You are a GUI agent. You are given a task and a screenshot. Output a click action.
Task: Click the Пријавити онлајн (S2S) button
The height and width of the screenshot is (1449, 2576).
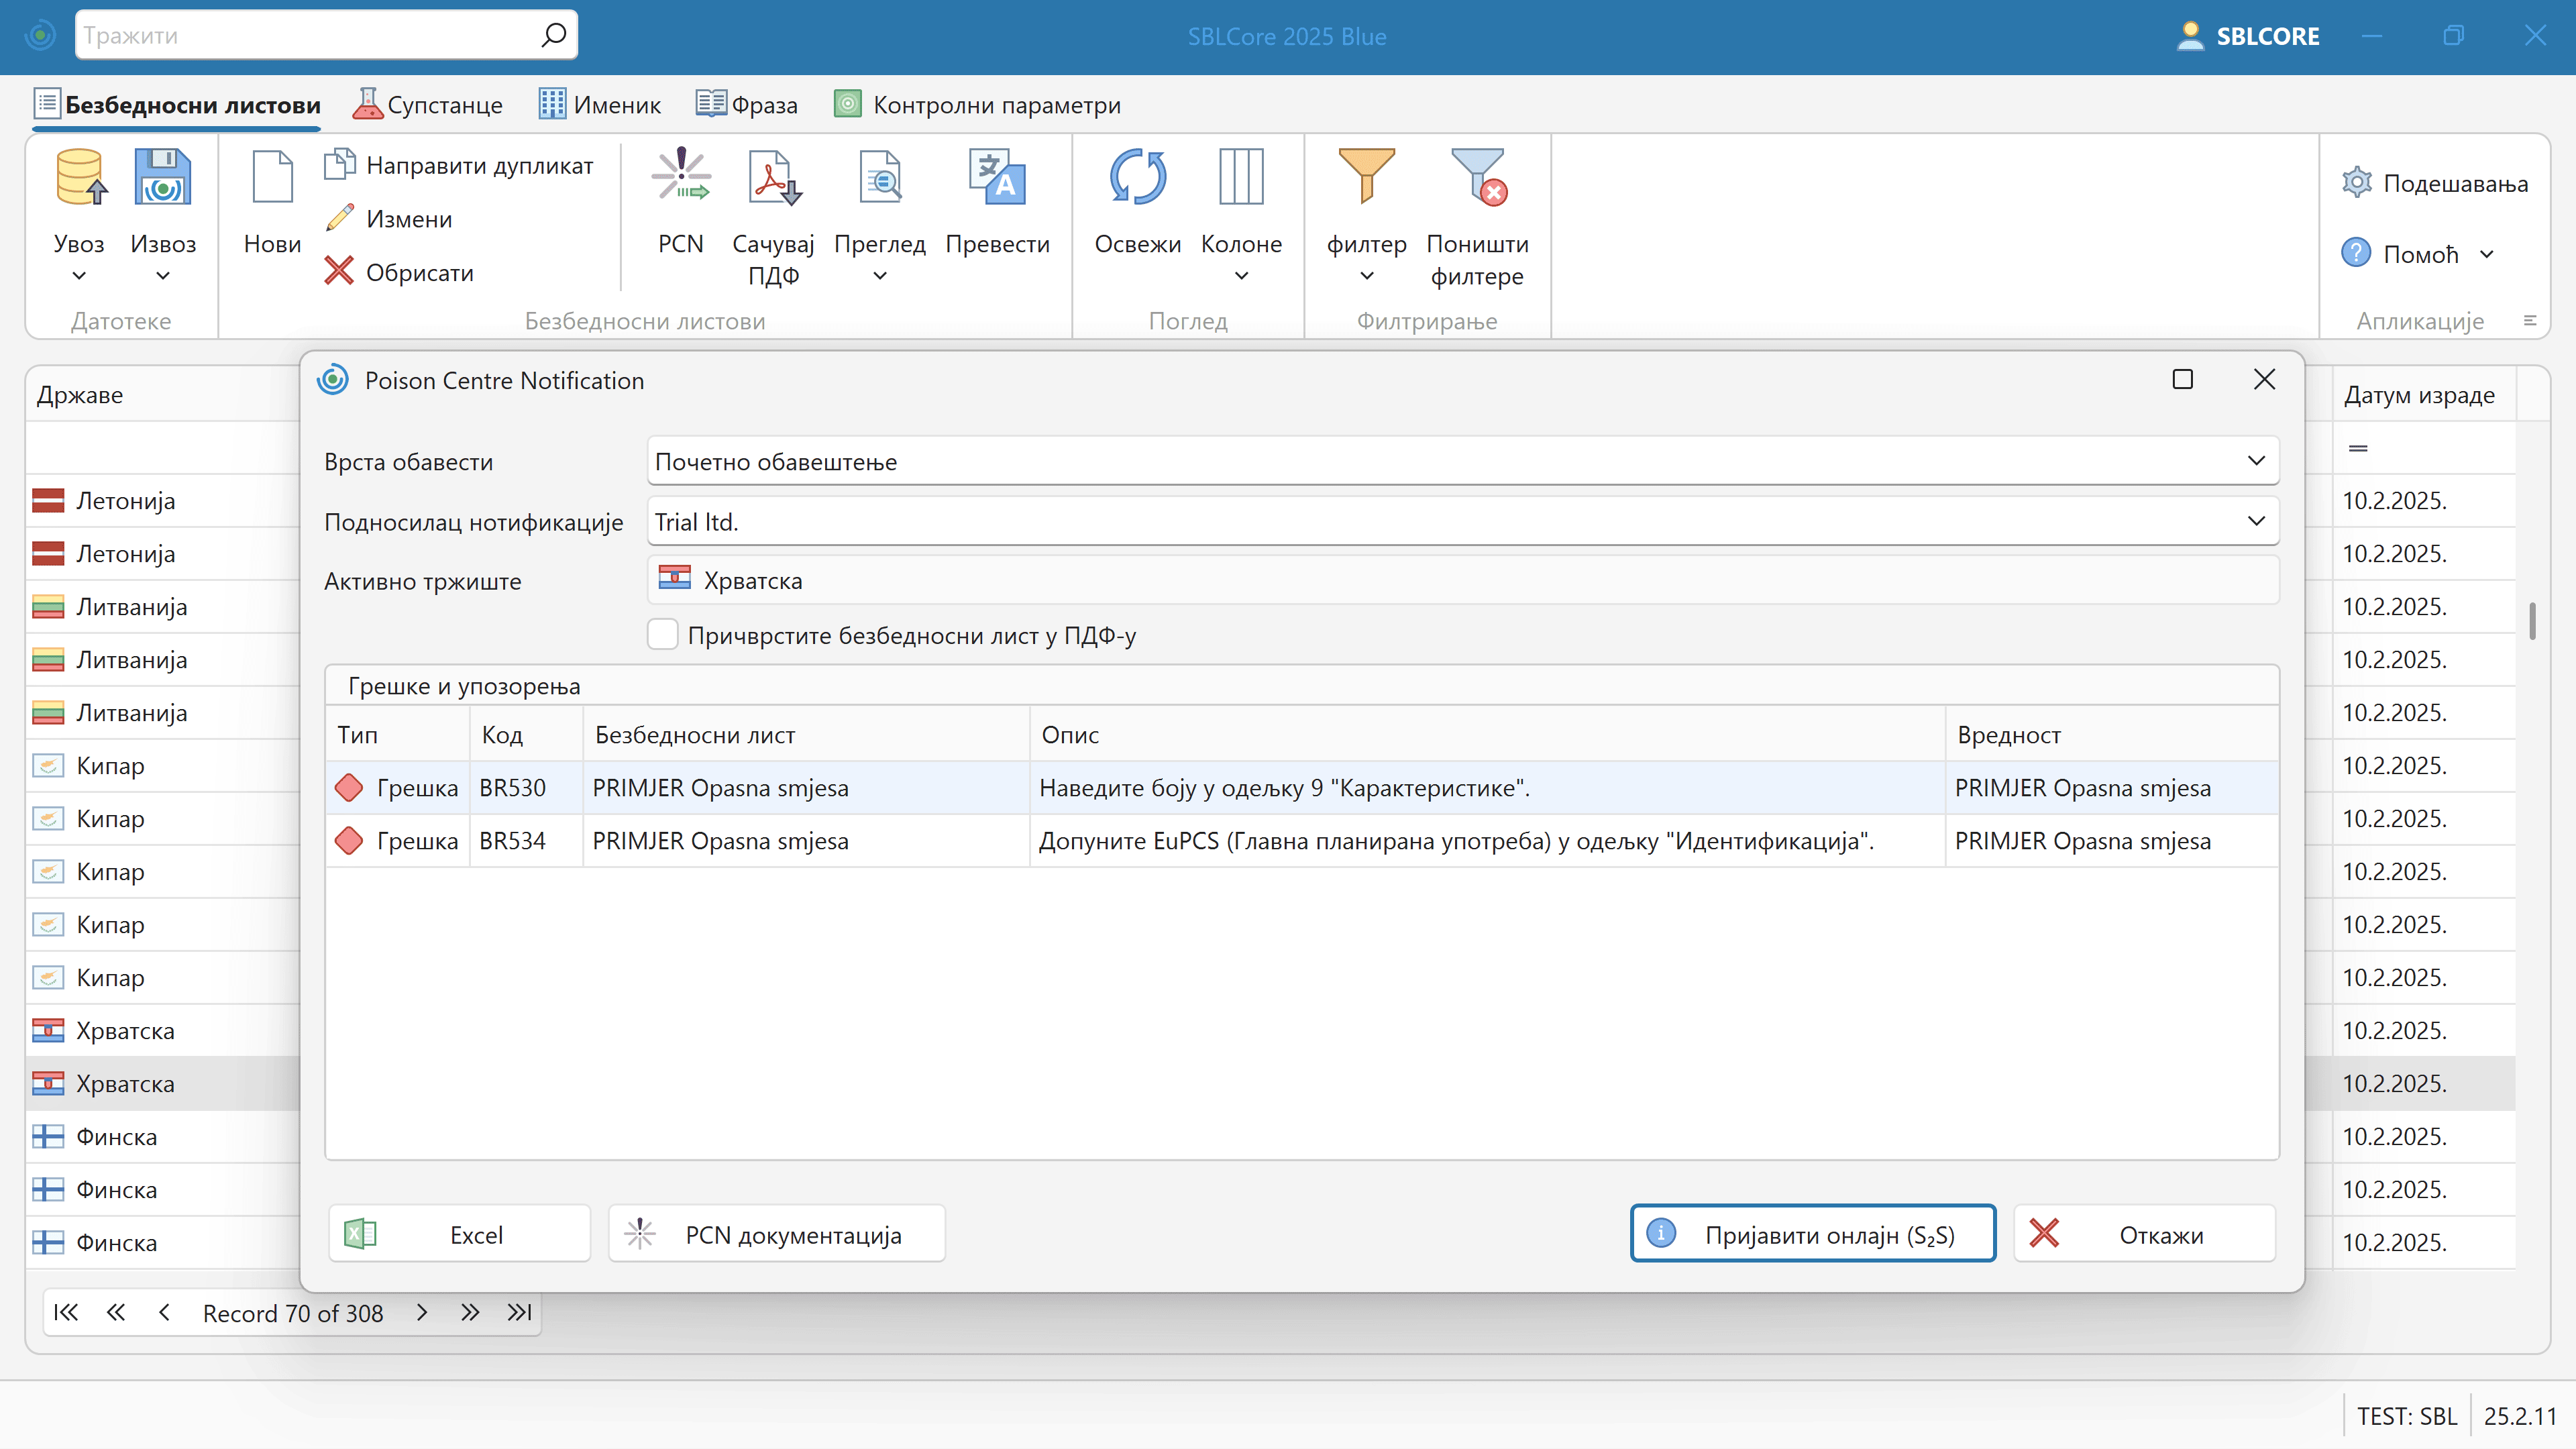[x=1812, y=1234]
